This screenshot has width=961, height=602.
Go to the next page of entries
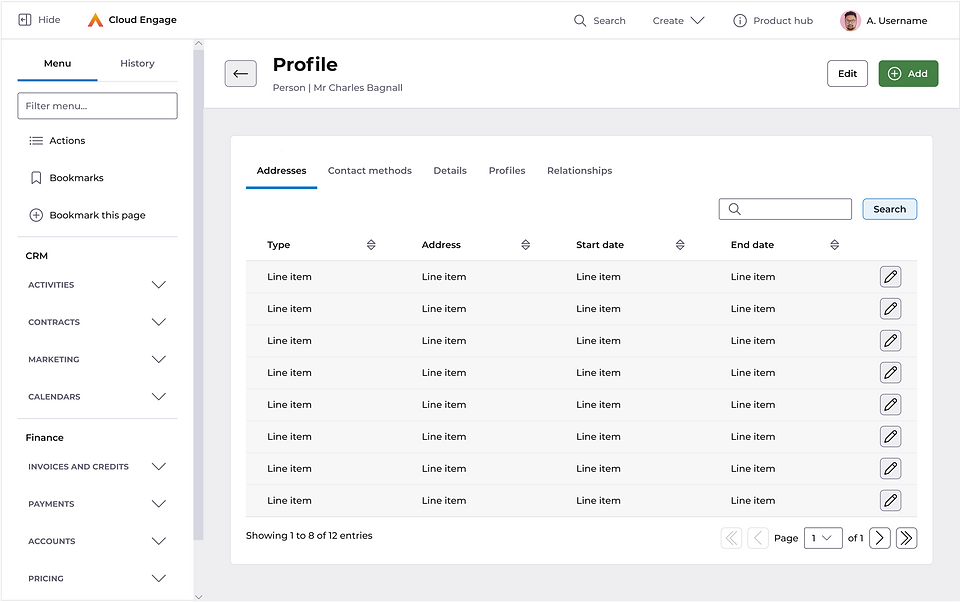tap(879, 538)
